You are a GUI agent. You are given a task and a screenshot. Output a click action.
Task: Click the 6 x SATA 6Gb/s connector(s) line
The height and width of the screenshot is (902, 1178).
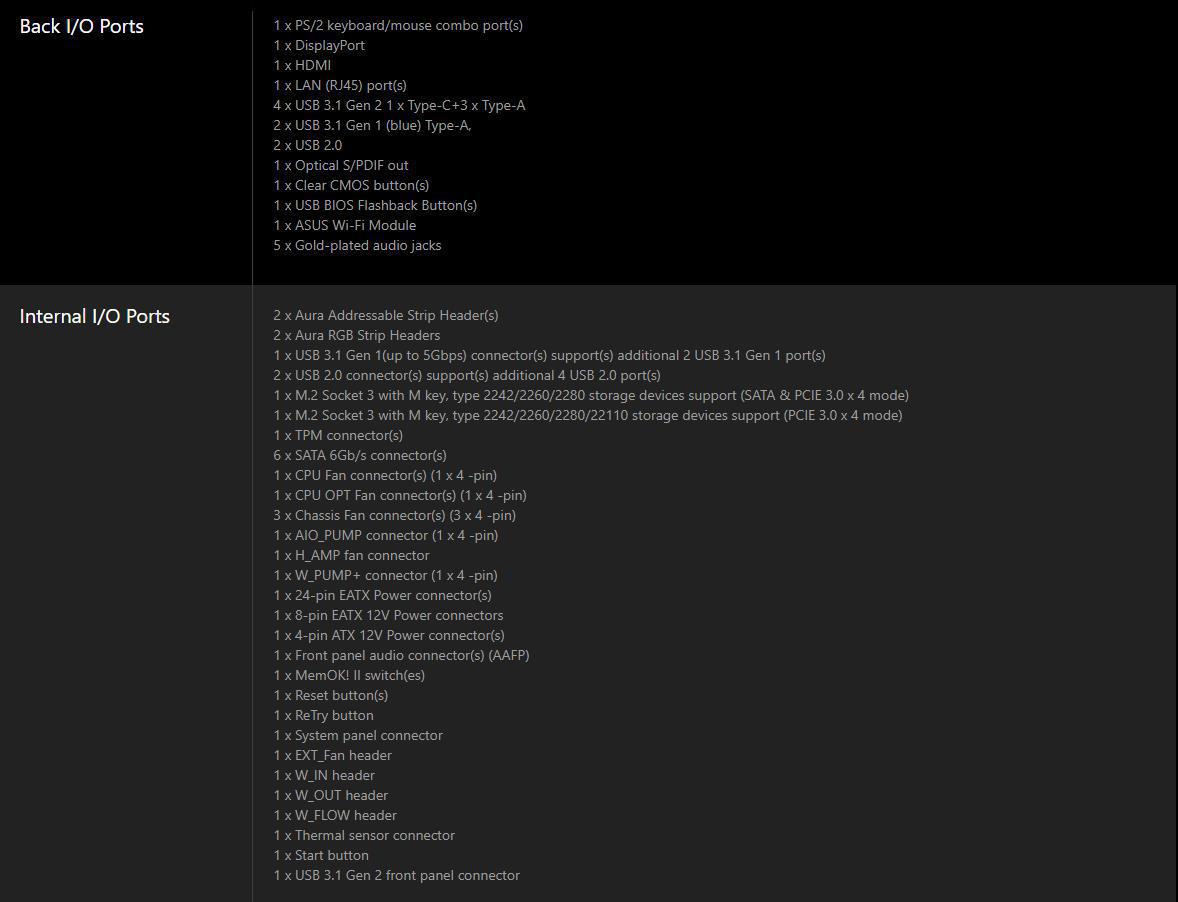(x=360, y=455)
